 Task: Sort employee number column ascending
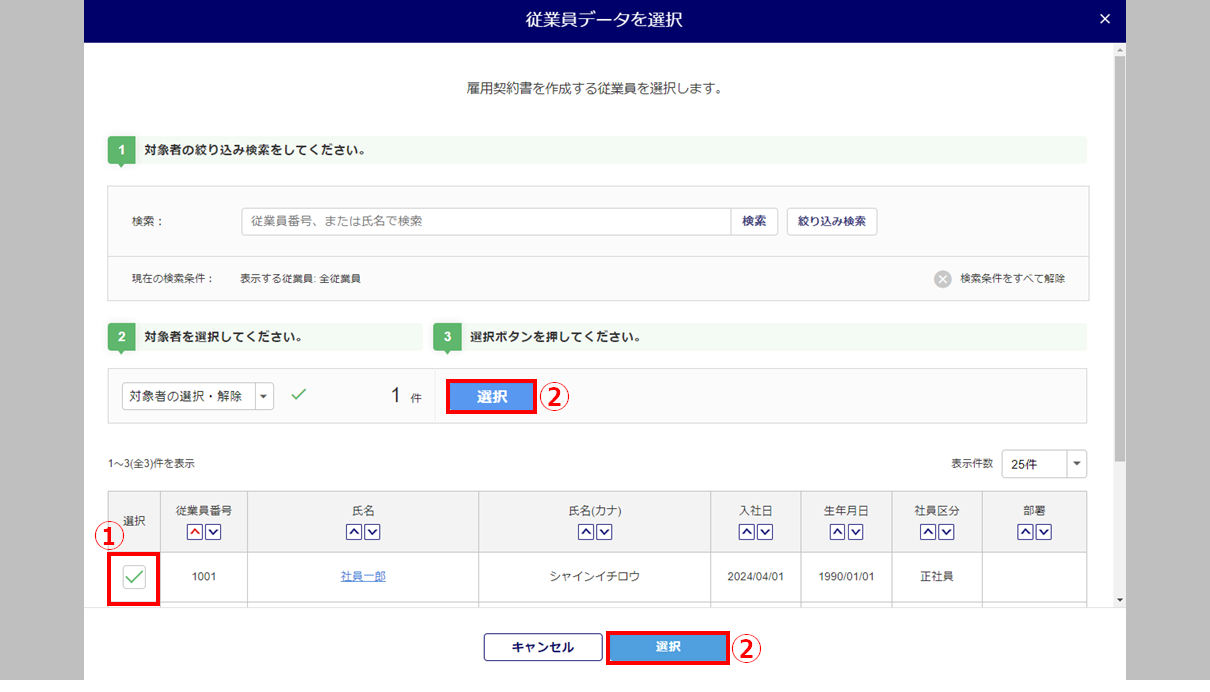[195, 532]
